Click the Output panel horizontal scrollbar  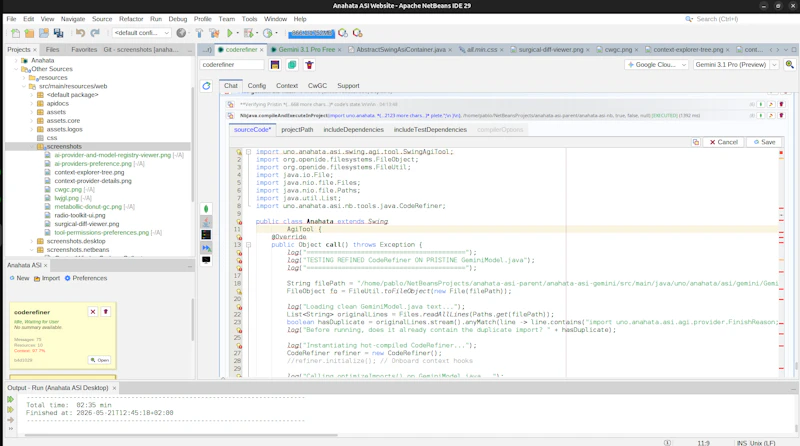[x=181, y=435]
